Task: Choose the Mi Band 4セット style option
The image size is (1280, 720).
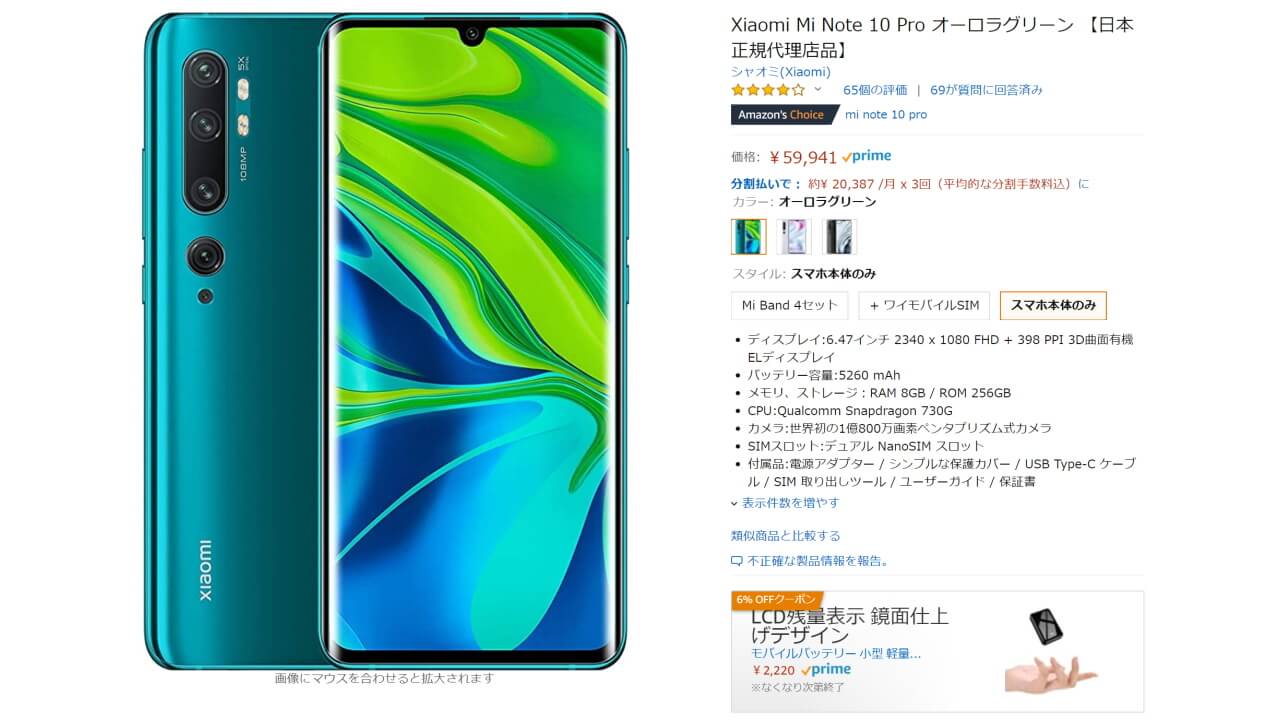Action: click(x=790, y=305)
